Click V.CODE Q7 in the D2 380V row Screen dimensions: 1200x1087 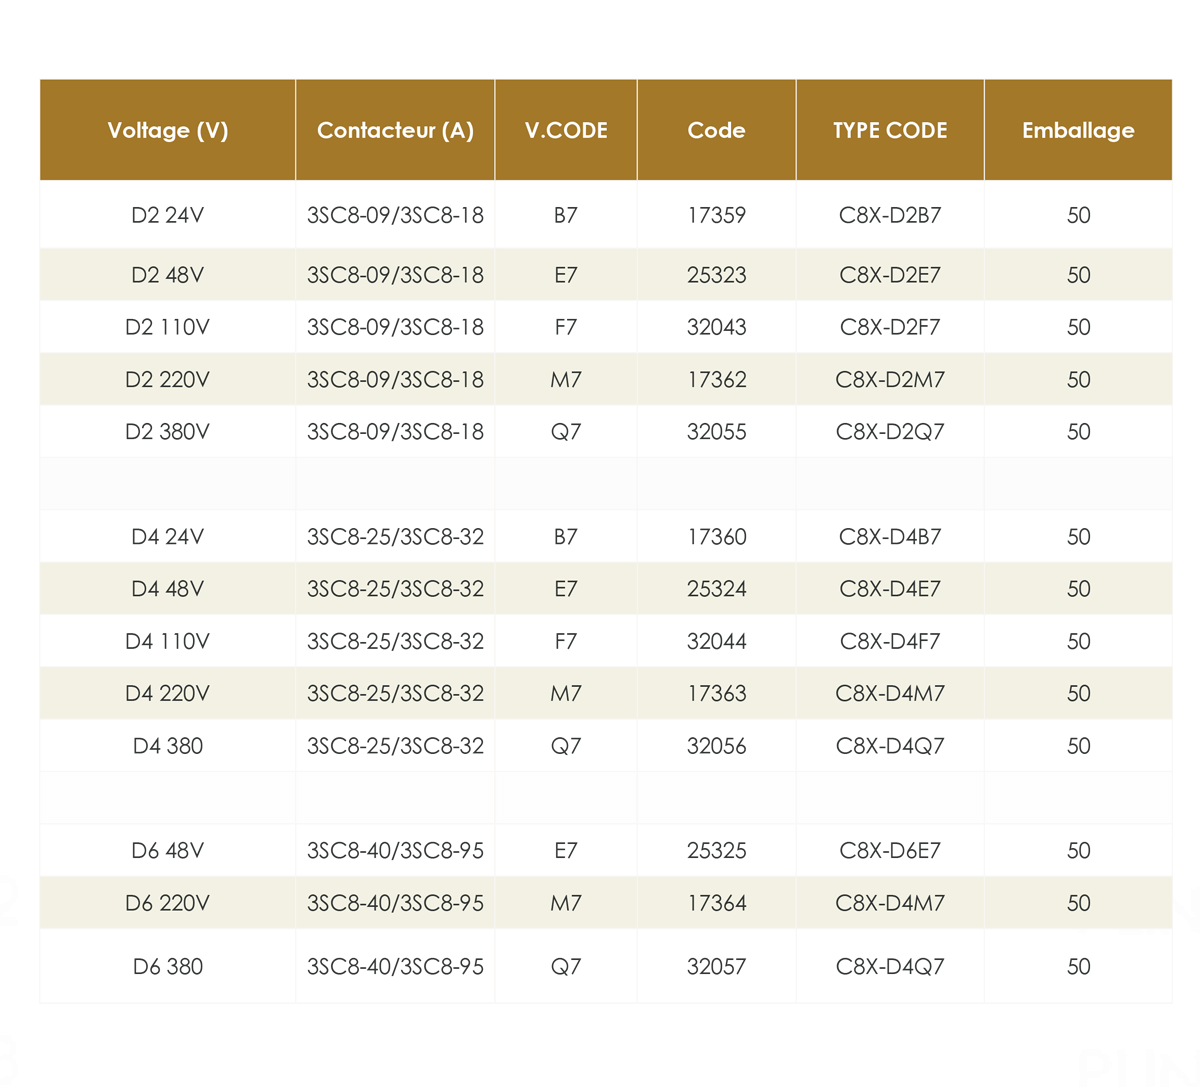coord(566,432)
